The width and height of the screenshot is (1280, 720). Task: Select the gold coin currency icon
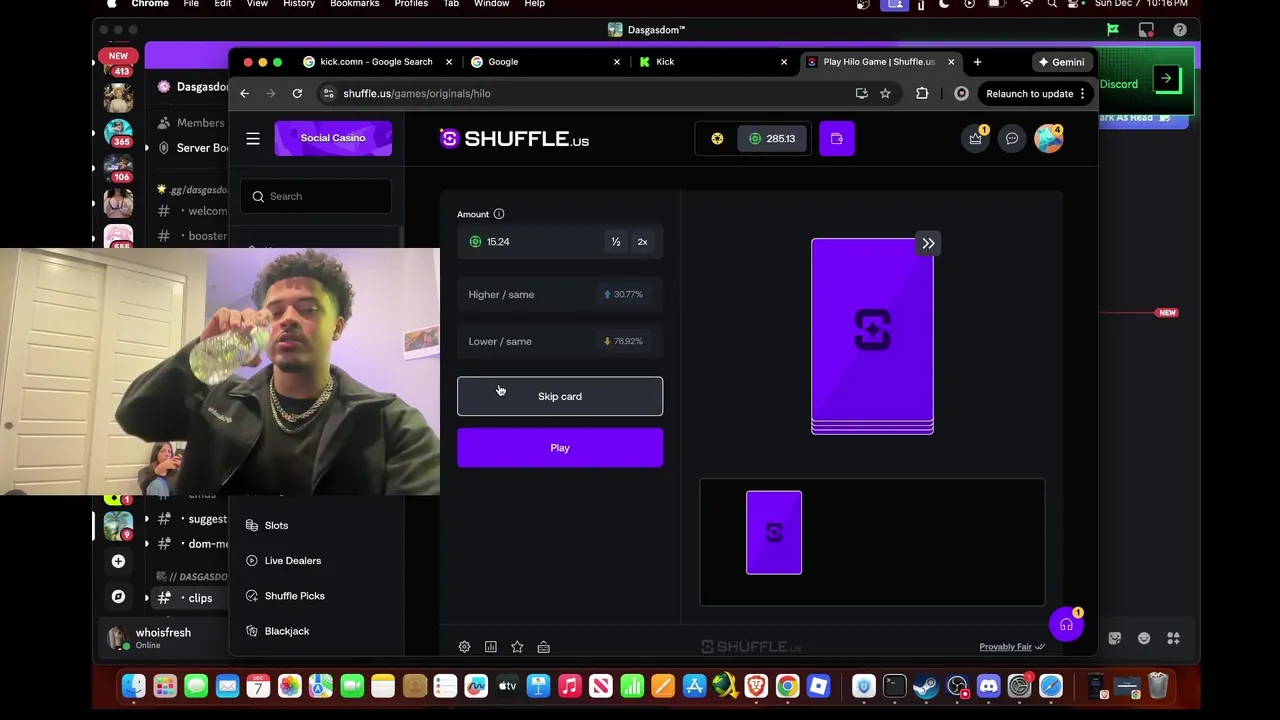click(x=717, y=138)
